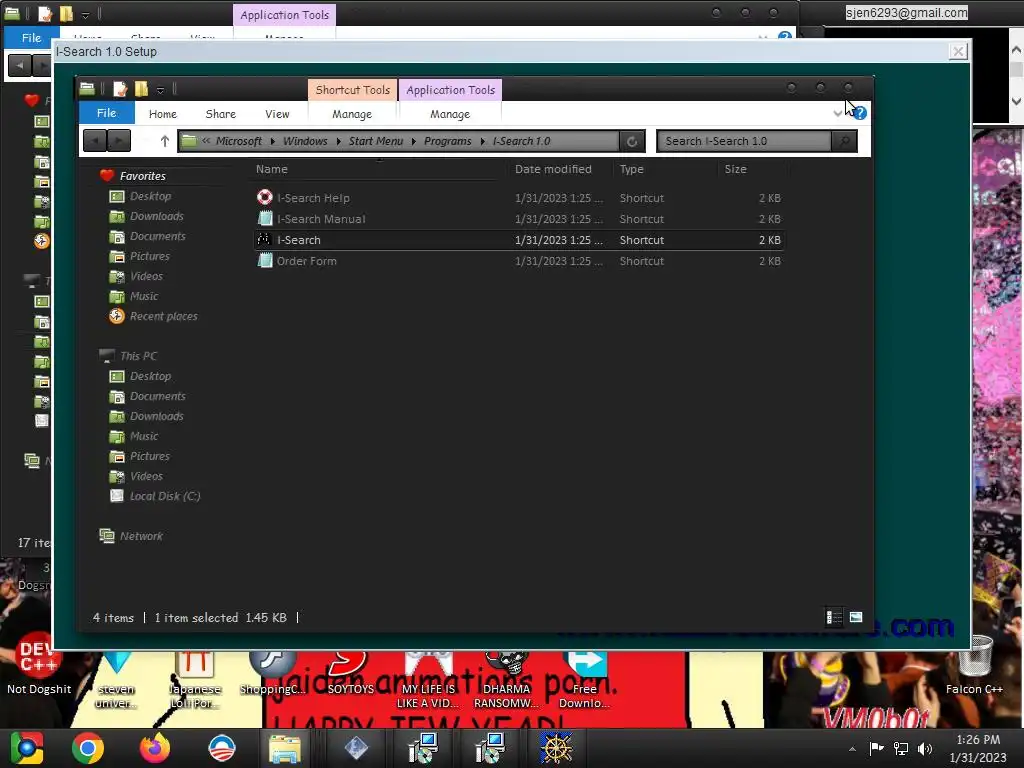Close the I-Search 1.0 Setup window
The image size is (1024, 768).
click(x=958, y=52)
